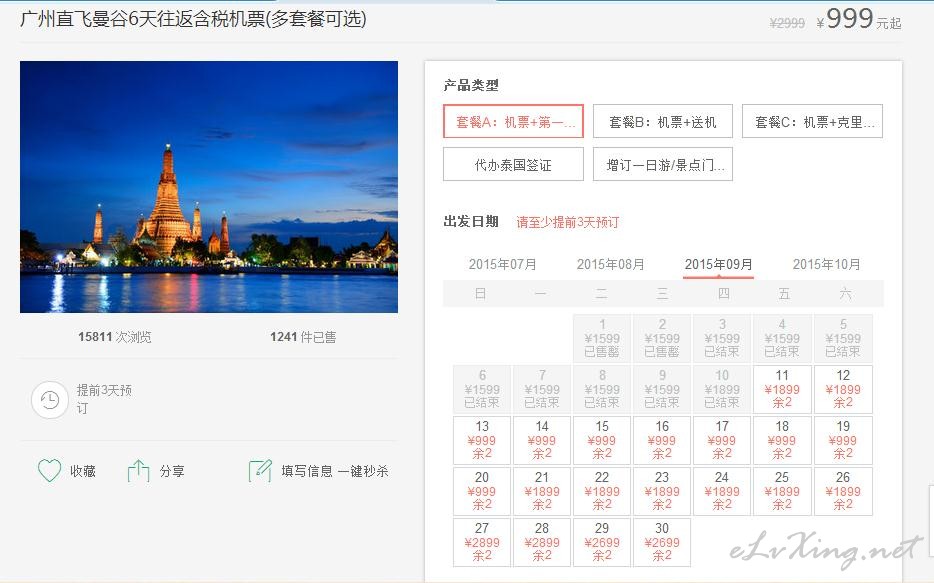Viewport: 934px width, 583px height.
Task: Click ended date September 4
Action: click(x=782, y=338)
